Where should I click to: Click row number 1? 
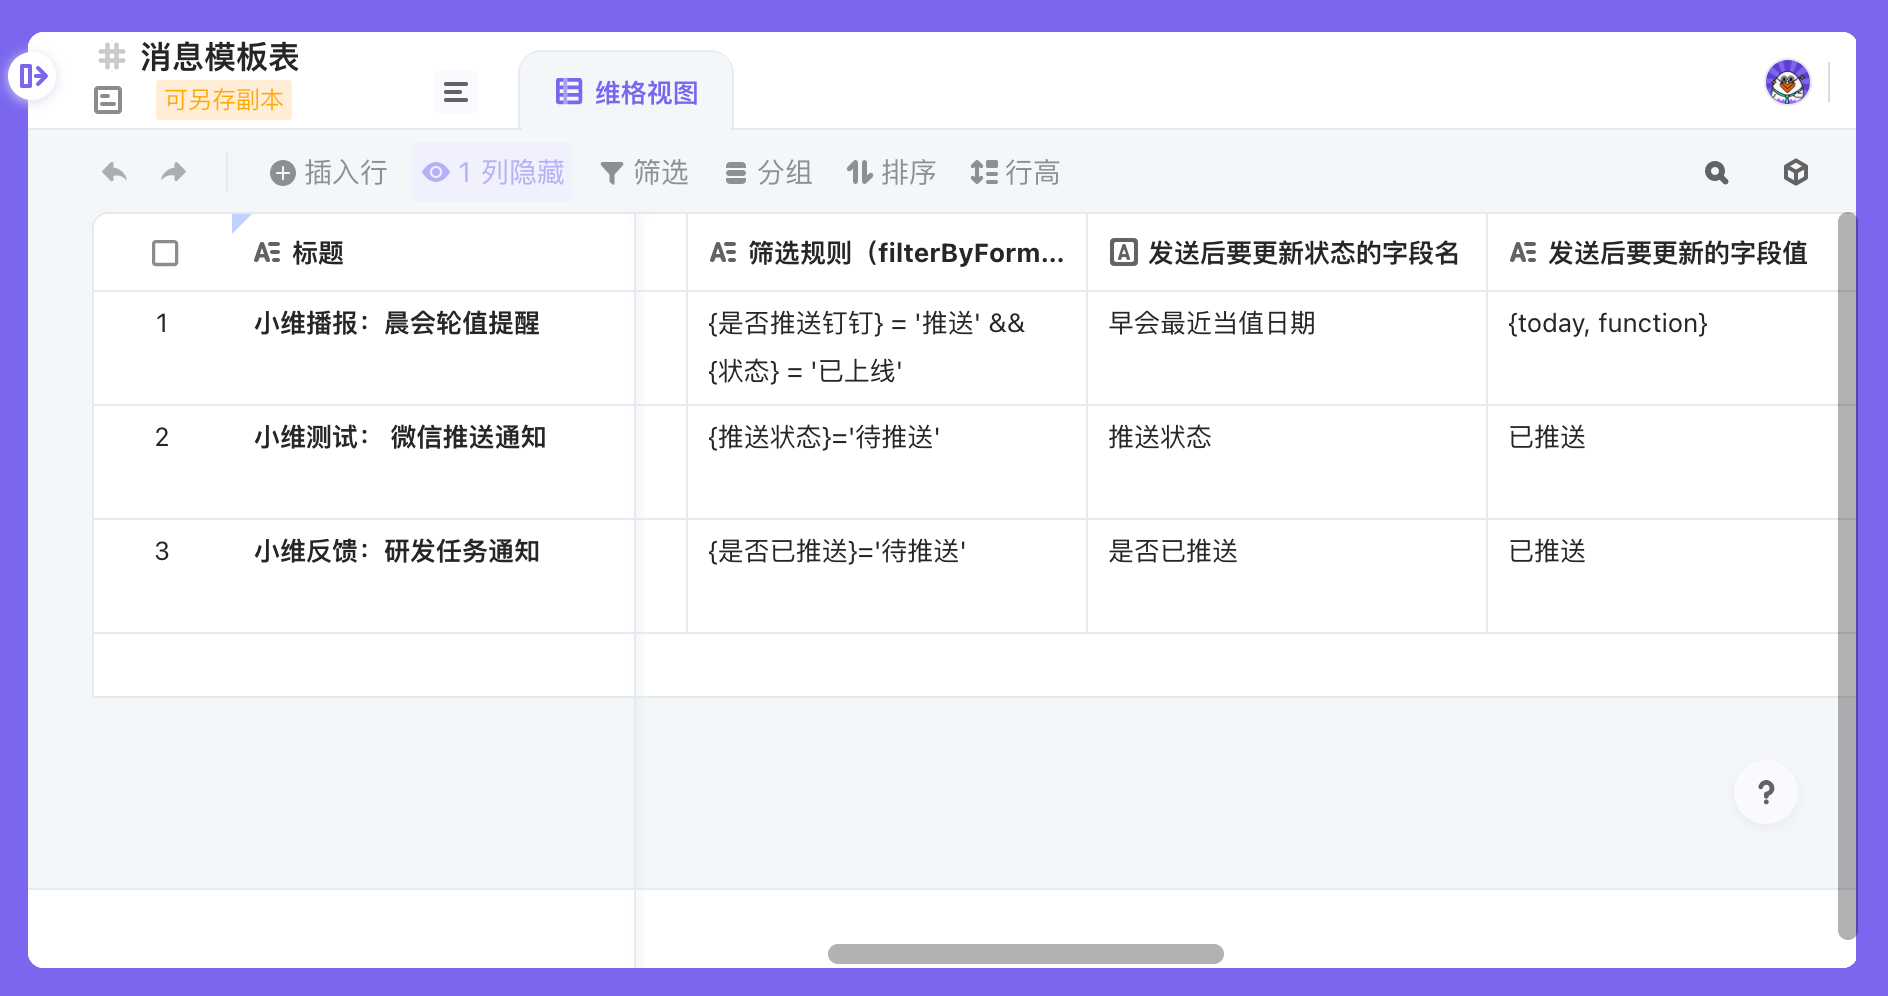162,323
